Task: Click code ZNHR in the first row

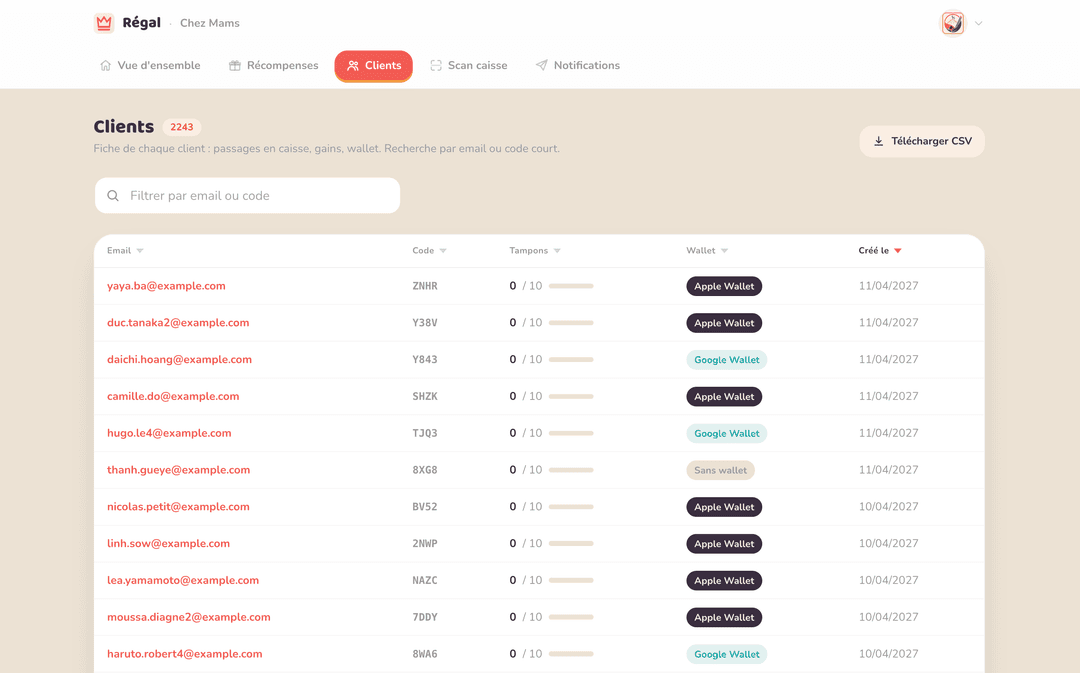Action: click(425, 286)
